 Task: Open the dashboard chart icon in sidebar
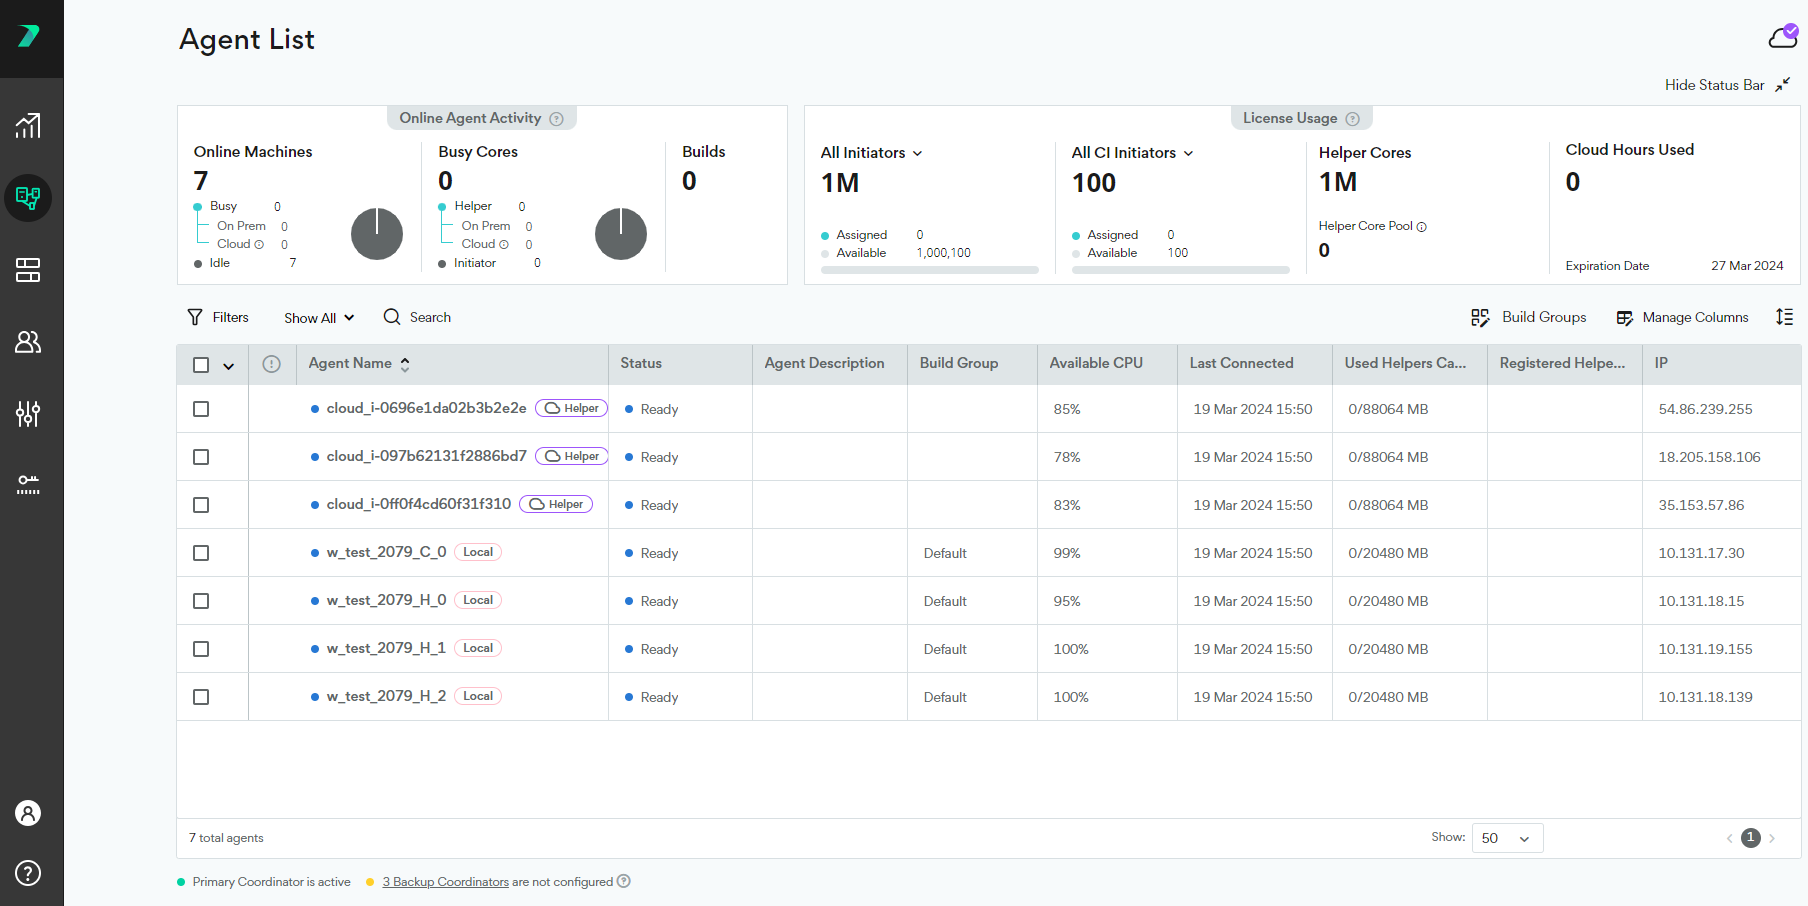[28, 126]
